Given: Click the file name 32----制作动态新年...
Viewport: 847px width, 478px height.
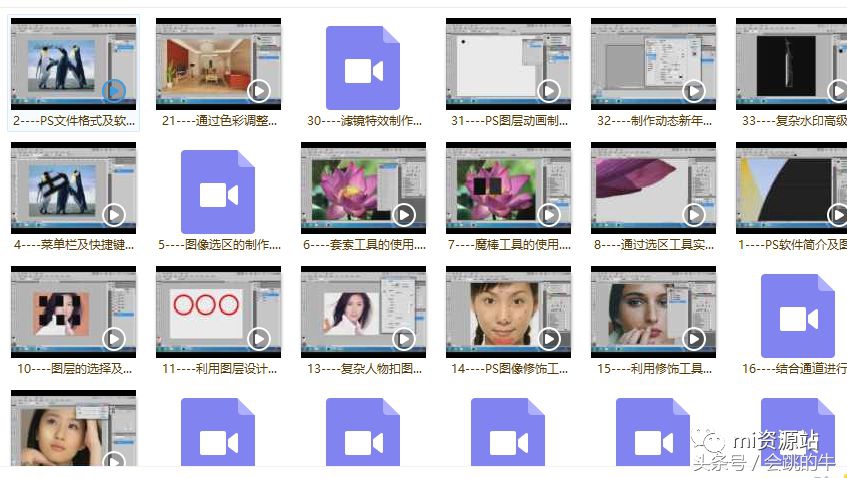Looking at the screenshot, I should pyautogui.click(x=654, y=121).
